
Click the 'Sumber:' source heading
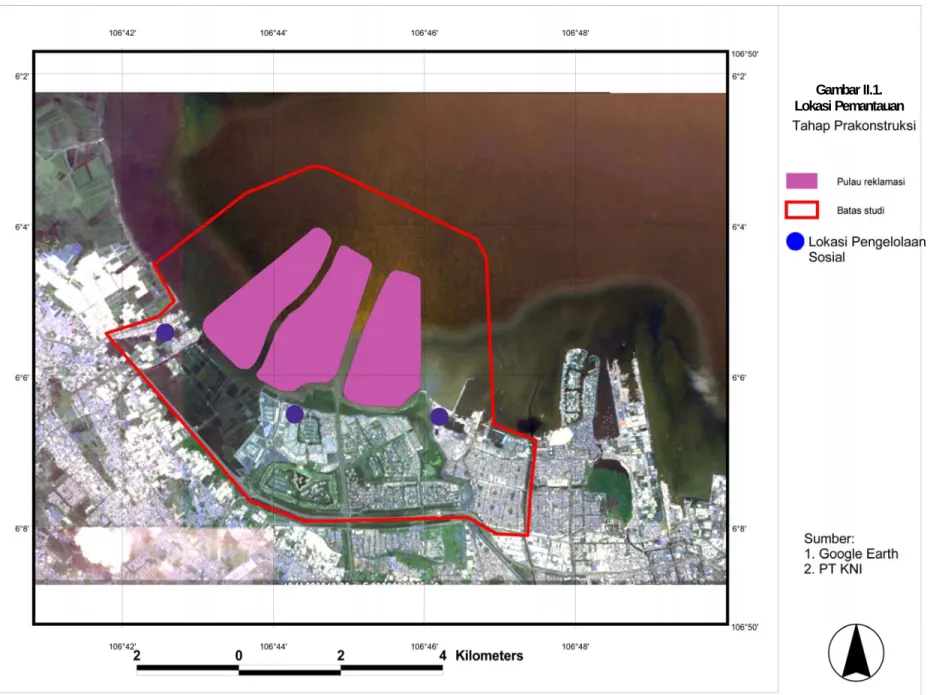(x=829, y=539)
